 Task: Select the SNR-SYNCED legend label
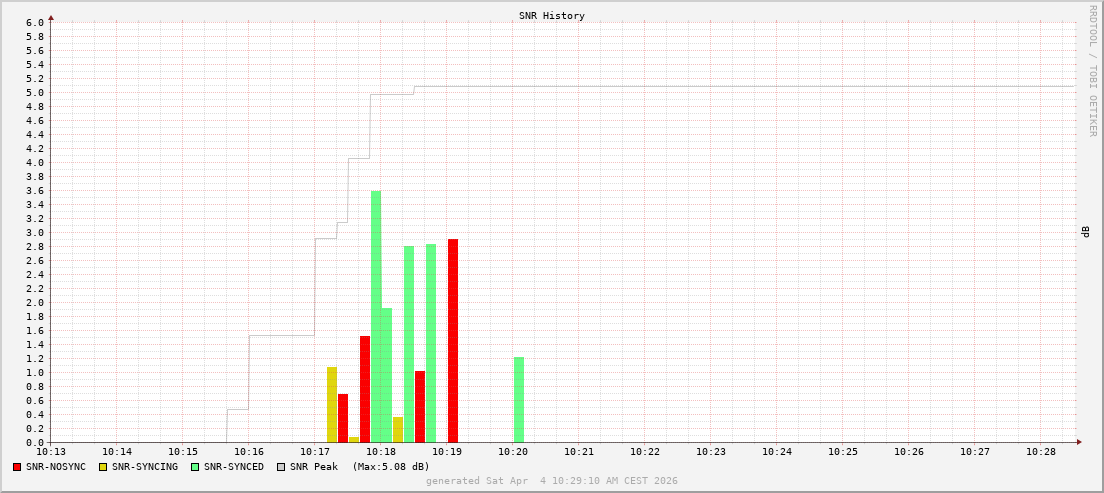234,467
